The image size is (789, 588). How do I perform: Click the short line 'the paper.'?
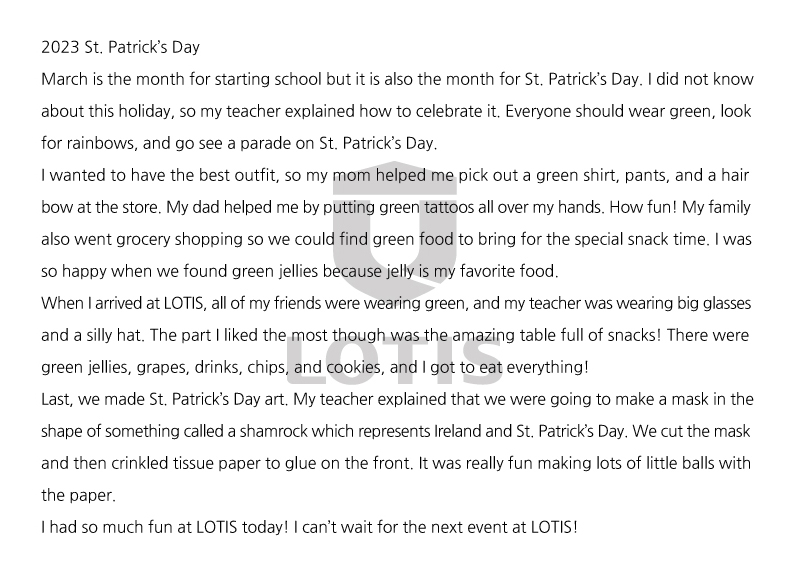[78, 495]
